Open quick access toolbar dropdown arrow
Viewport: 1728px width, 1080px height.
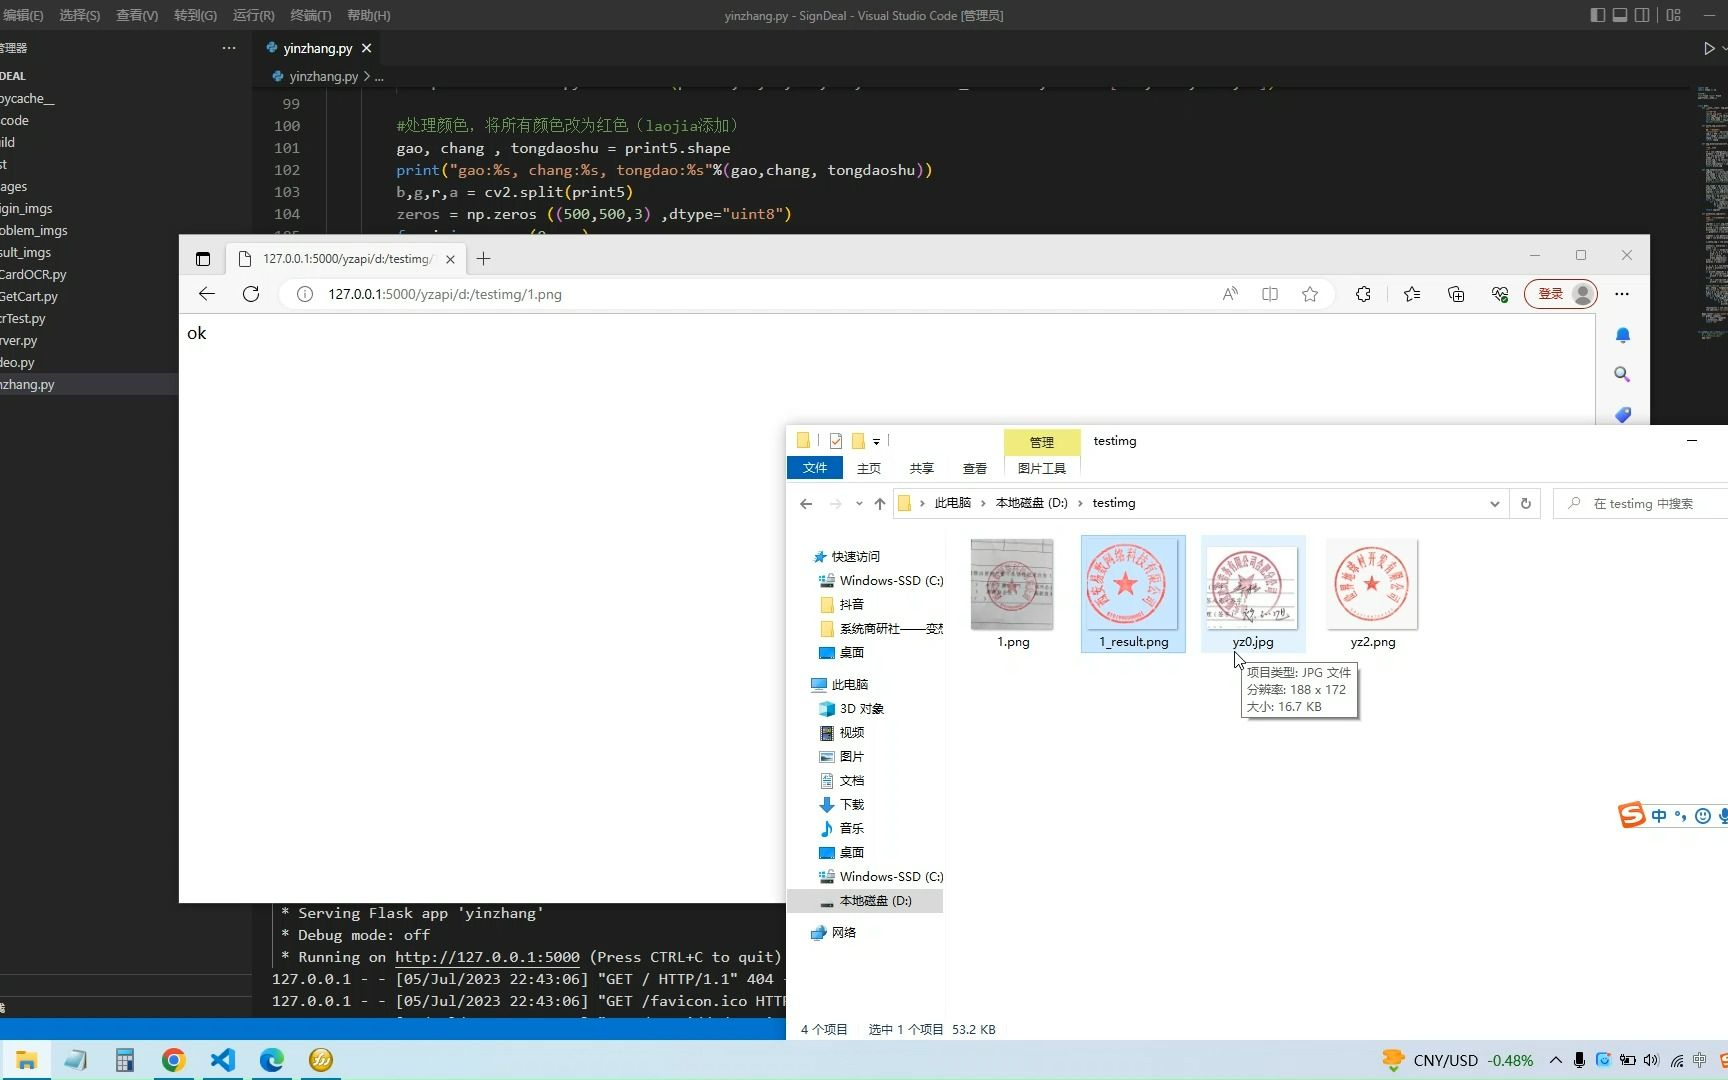876,441
